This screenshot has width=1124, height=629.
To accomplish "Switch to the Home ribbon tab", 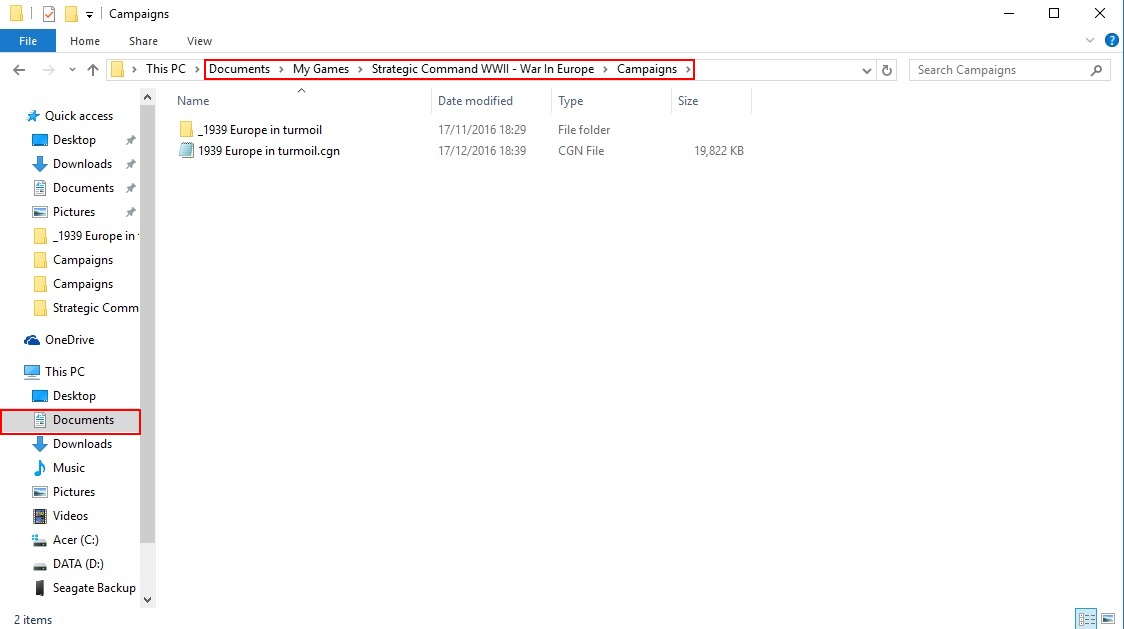I will [x=85, y=41].
